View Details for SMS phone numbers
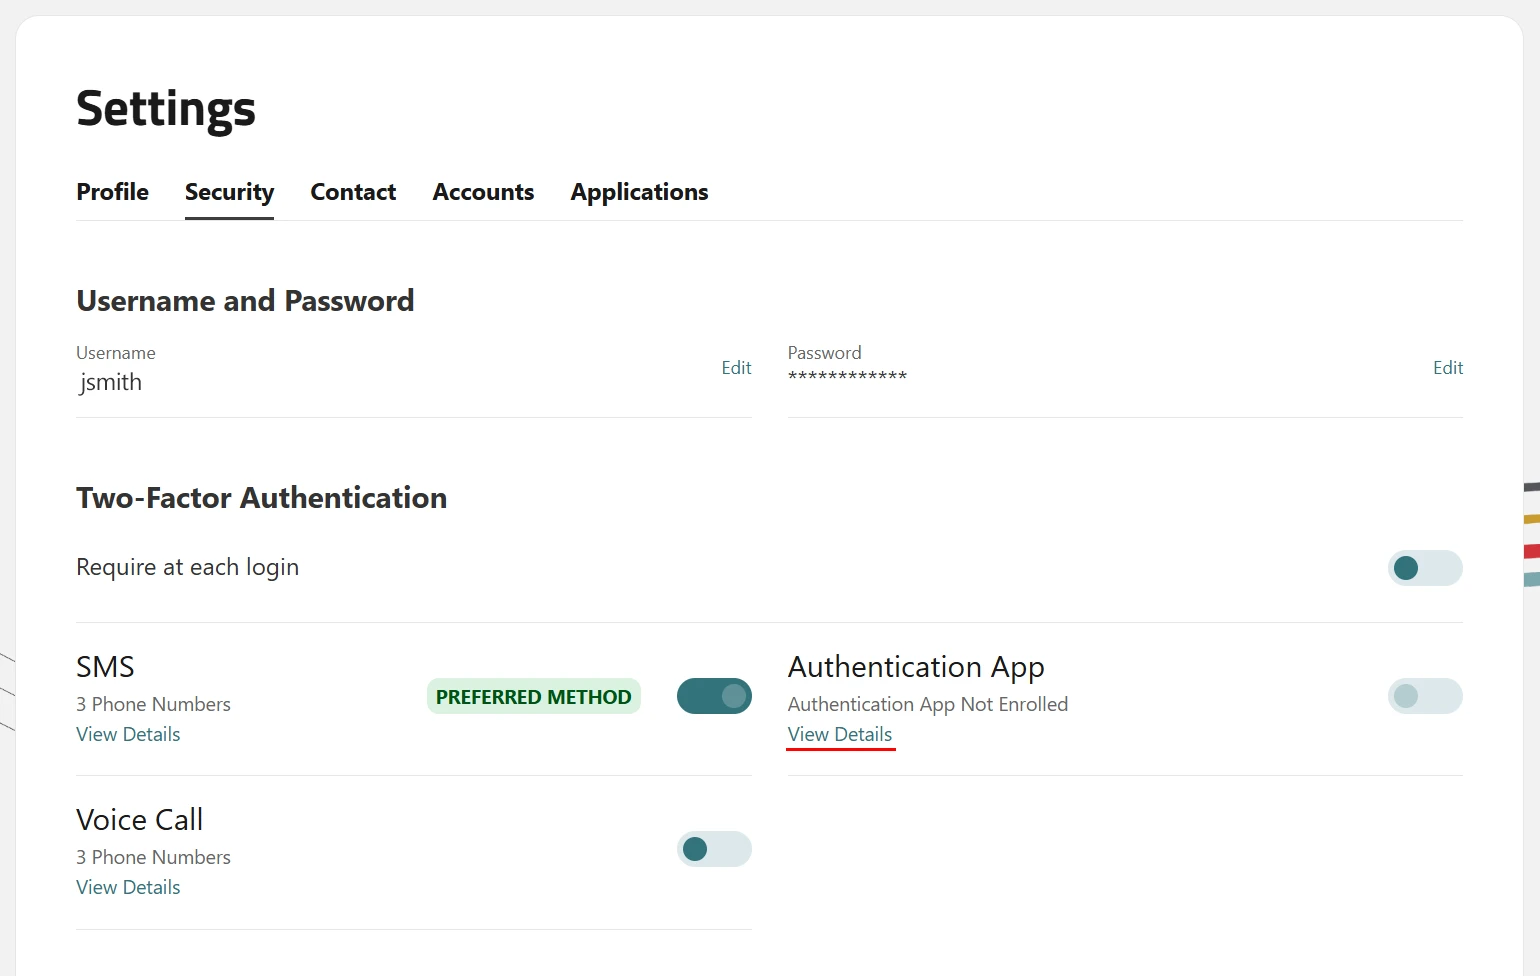The height and width of the screenshot is (976, 1540). [128, 734]
